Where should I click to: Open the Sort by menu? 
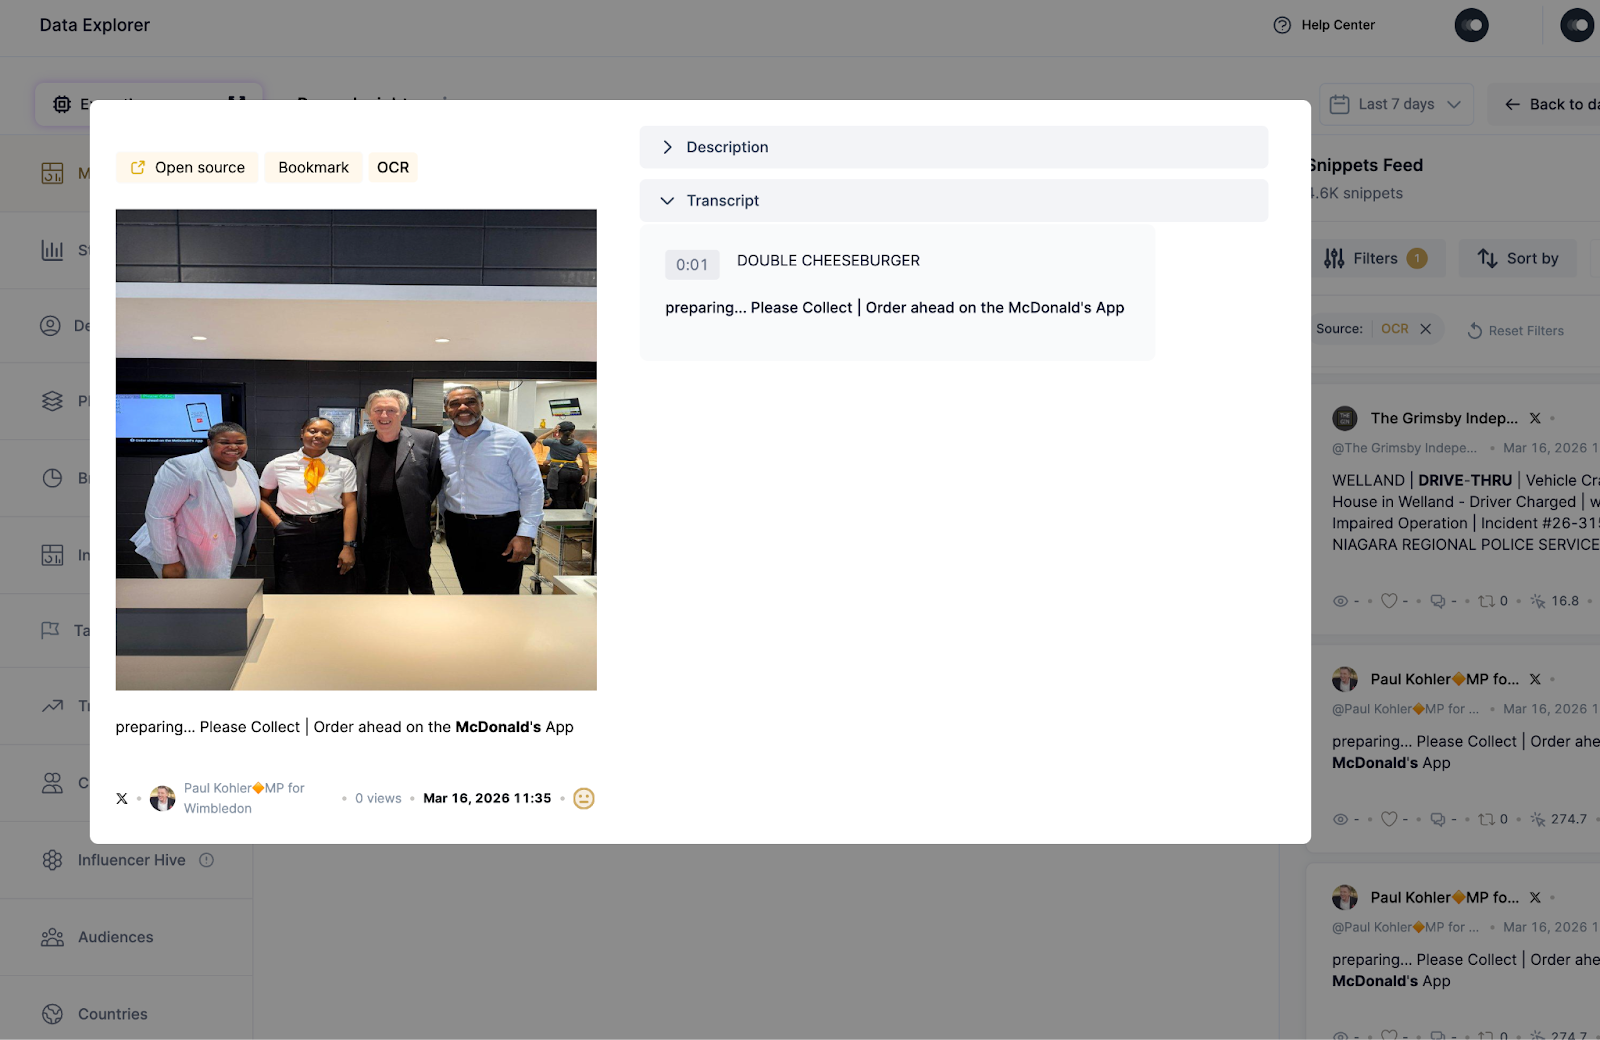(1517, 258)
